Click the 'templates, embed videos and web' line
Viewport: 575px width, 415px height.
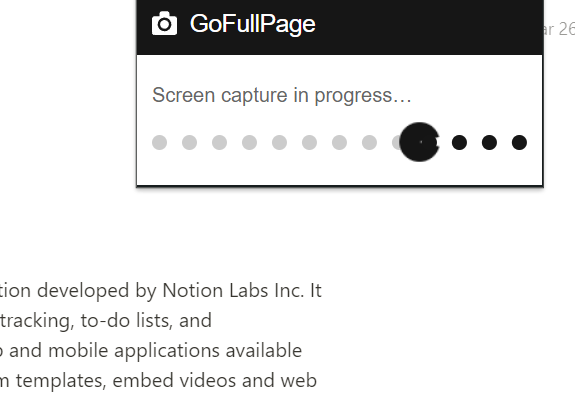[x=158, y=381]
